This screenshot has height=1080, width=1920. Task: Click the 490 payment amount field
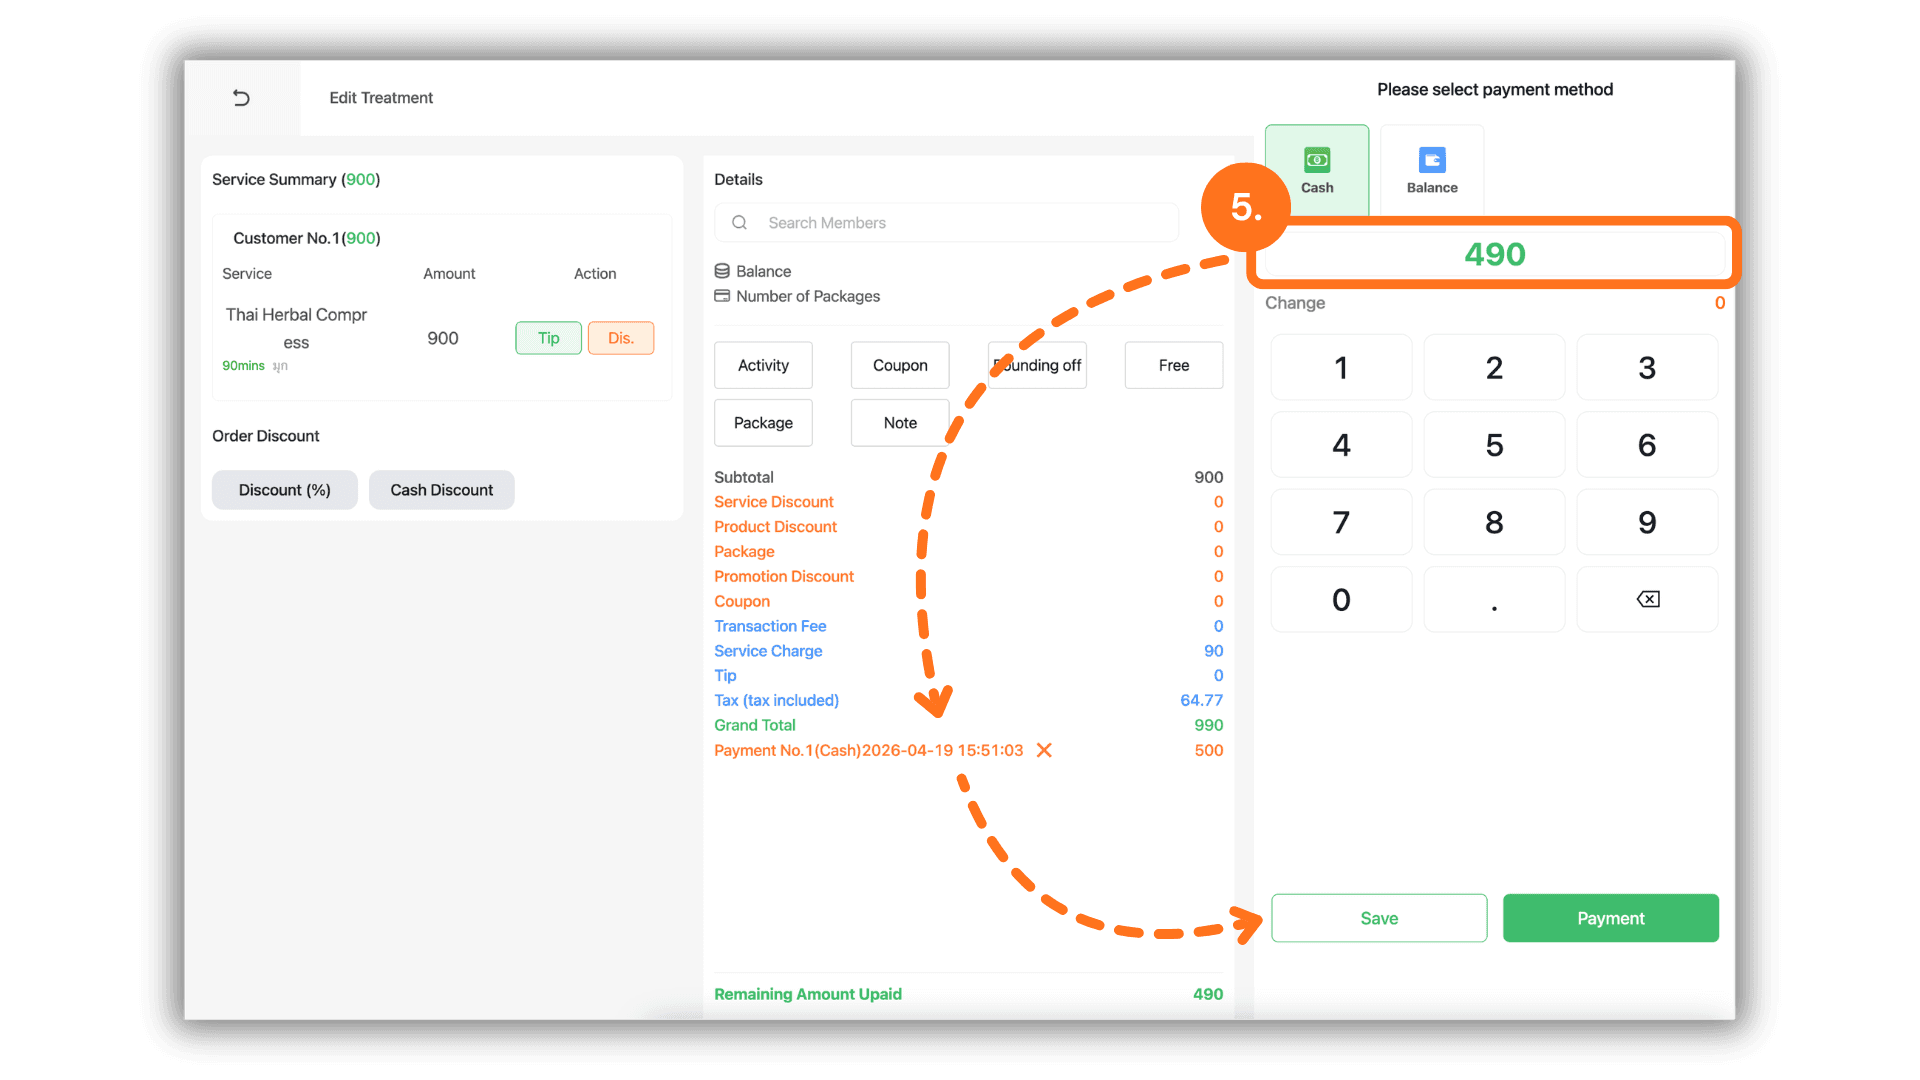coord(1494,254)
